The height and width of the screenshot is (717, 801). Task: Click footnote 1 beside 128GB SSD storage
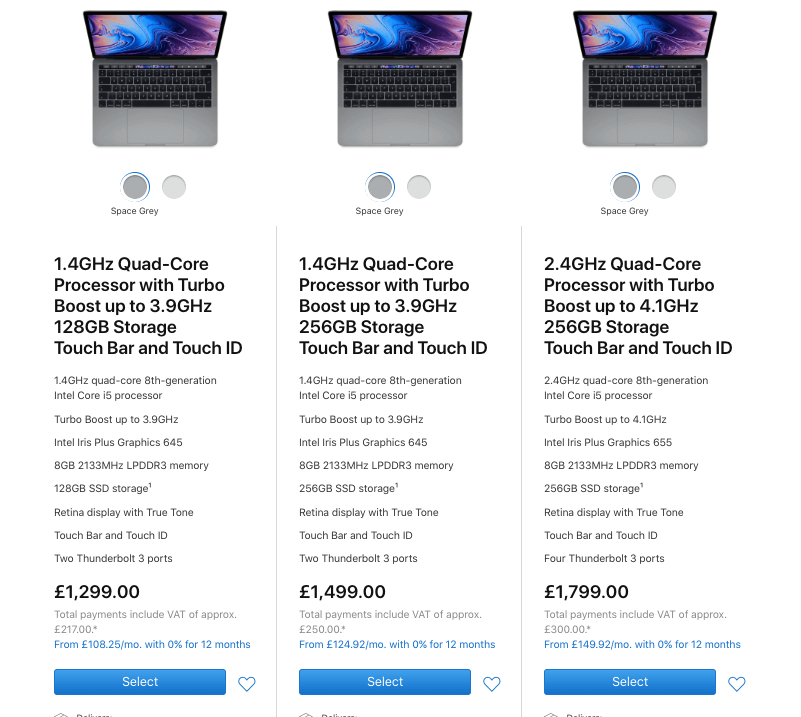(150, 486)
